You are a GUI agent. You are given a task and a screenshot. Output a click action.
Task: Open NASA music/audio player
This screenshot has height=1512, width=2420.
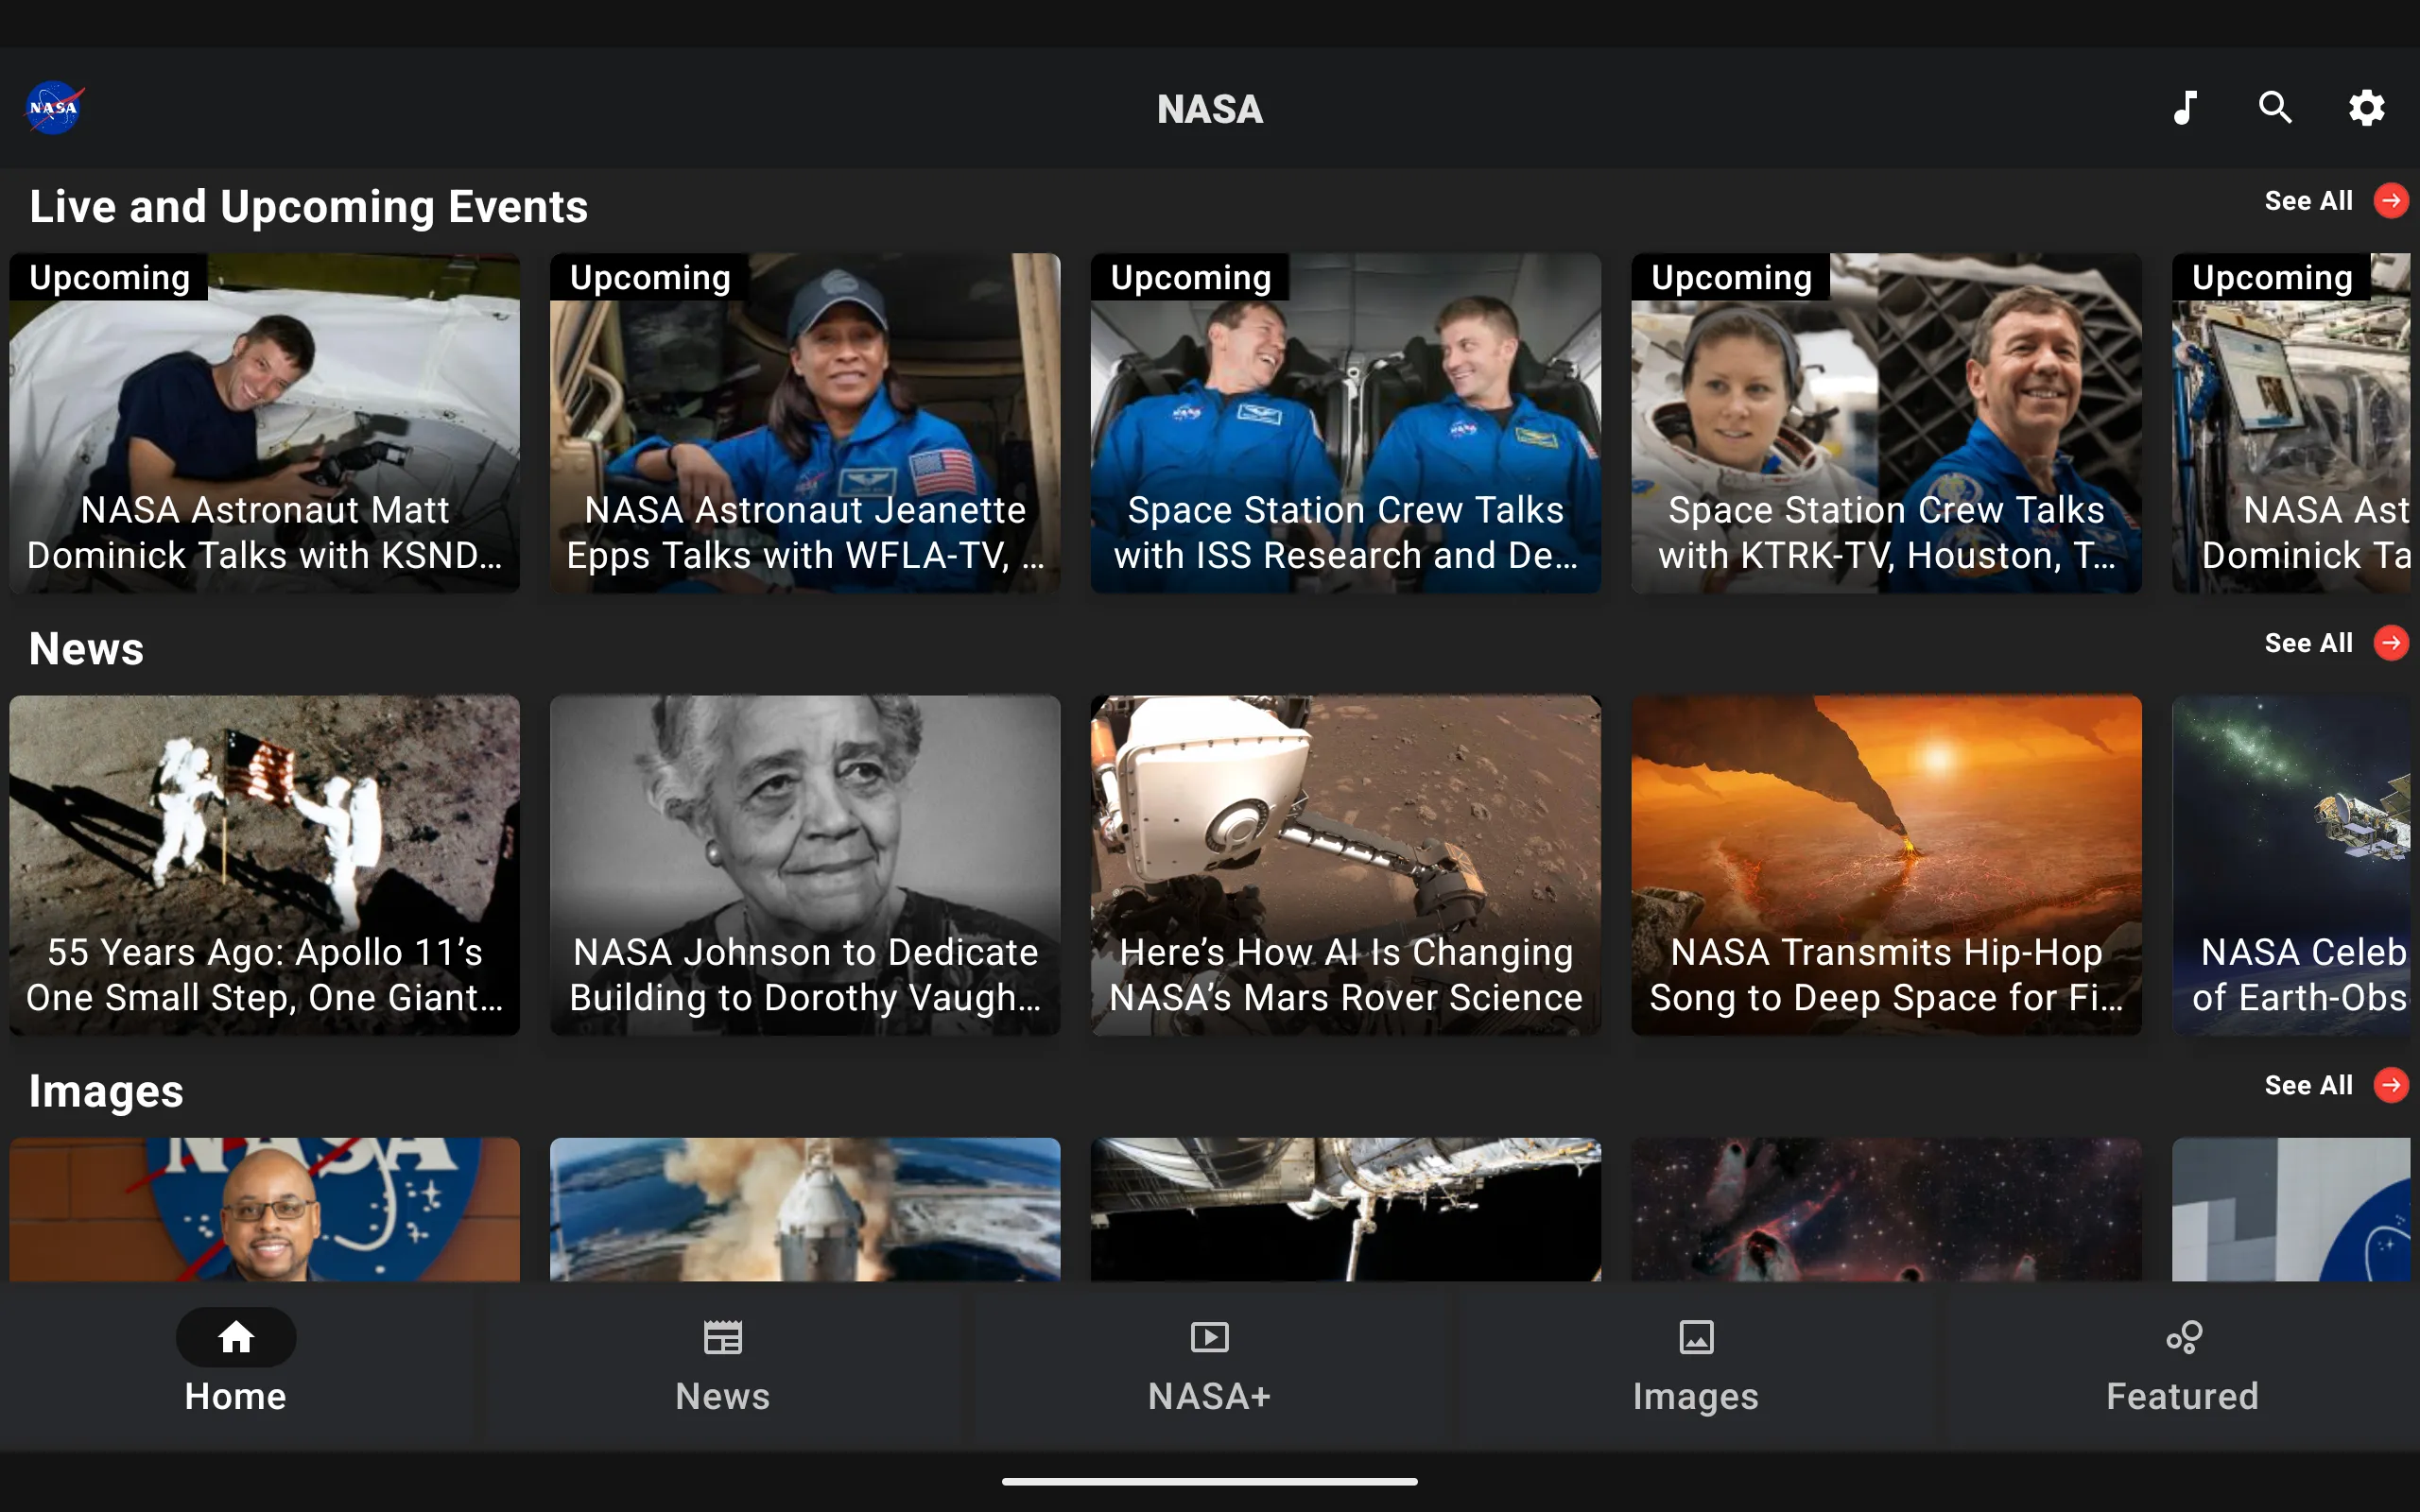coord(2185,108)
